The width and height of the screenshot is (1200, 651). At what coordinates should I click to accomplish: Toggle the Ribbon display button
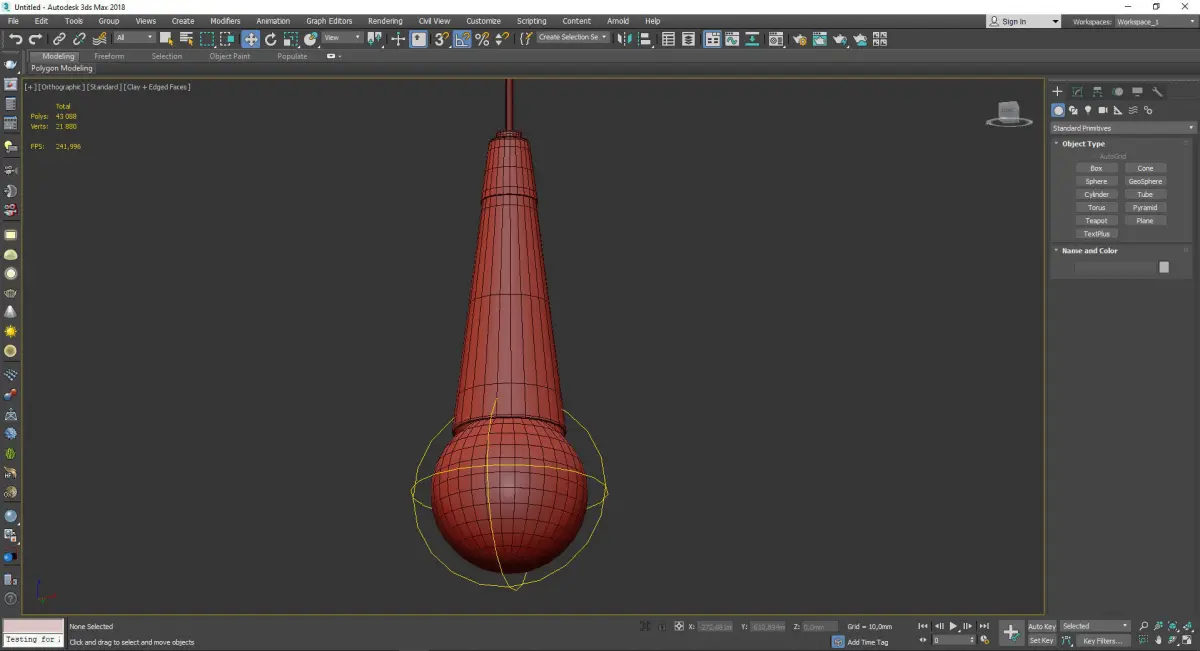[712, 39]
